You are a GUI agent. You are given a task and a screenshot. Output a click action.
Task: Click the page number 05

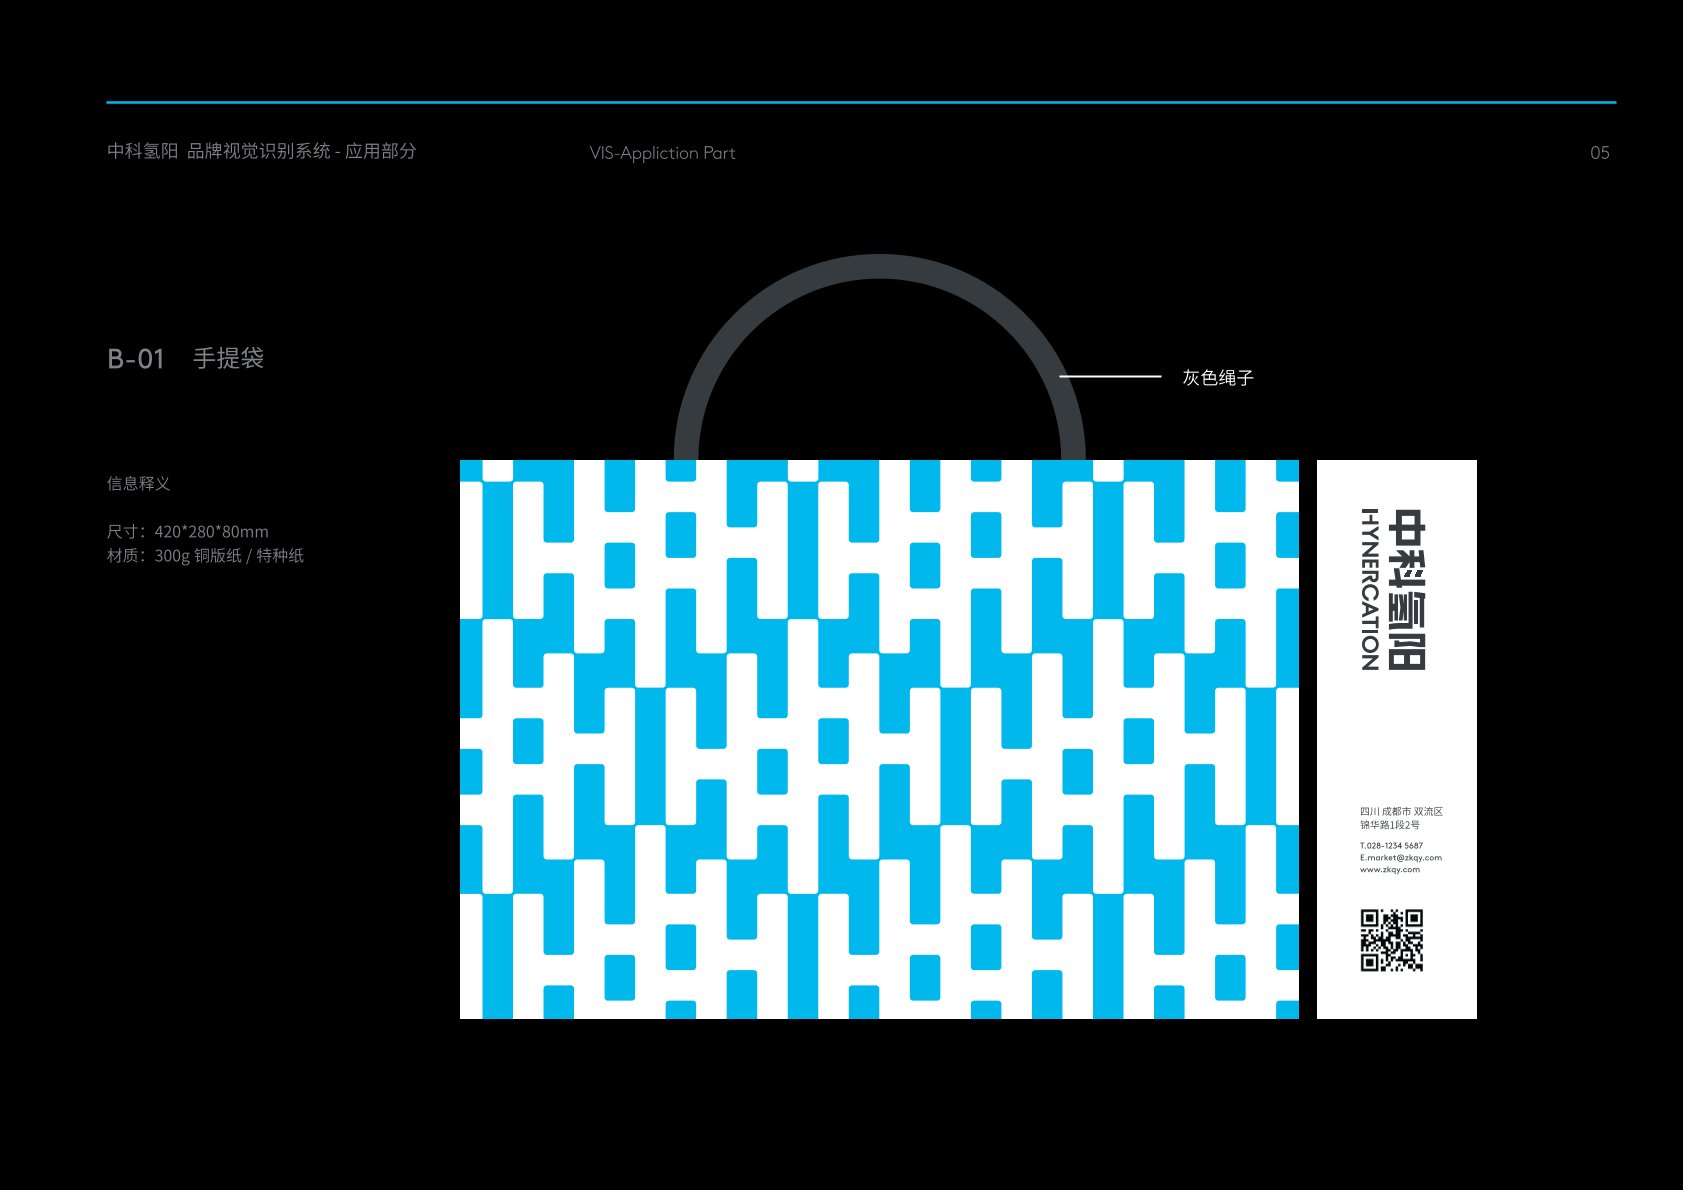1599,153
